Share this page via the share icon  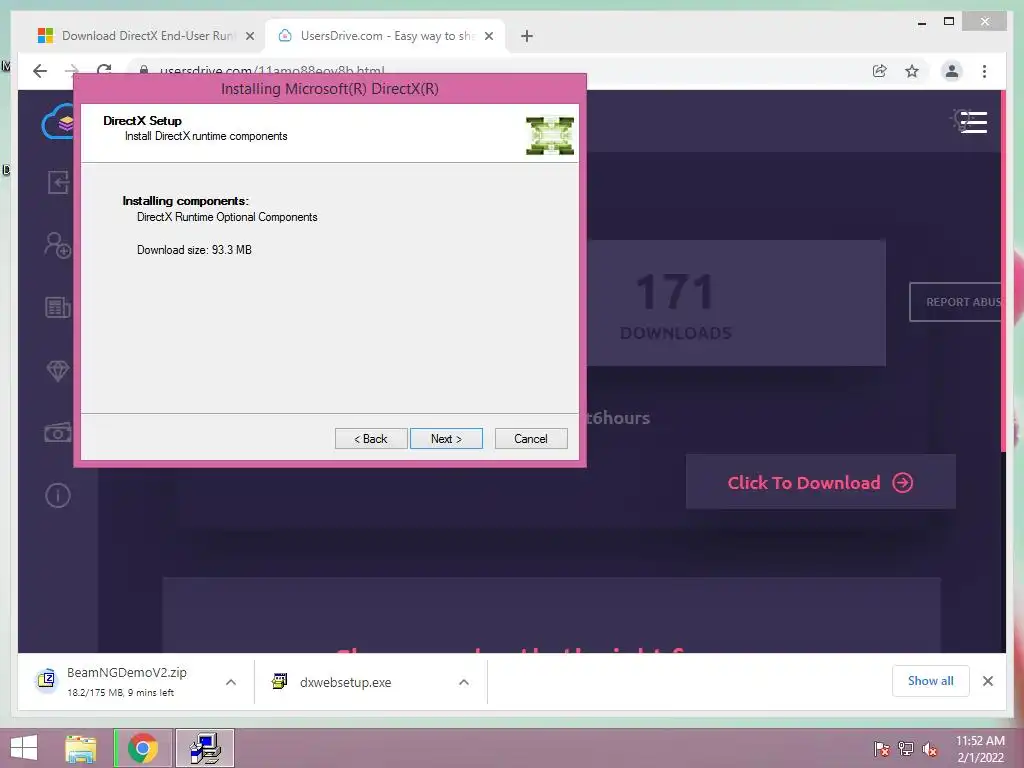(880, 71)
